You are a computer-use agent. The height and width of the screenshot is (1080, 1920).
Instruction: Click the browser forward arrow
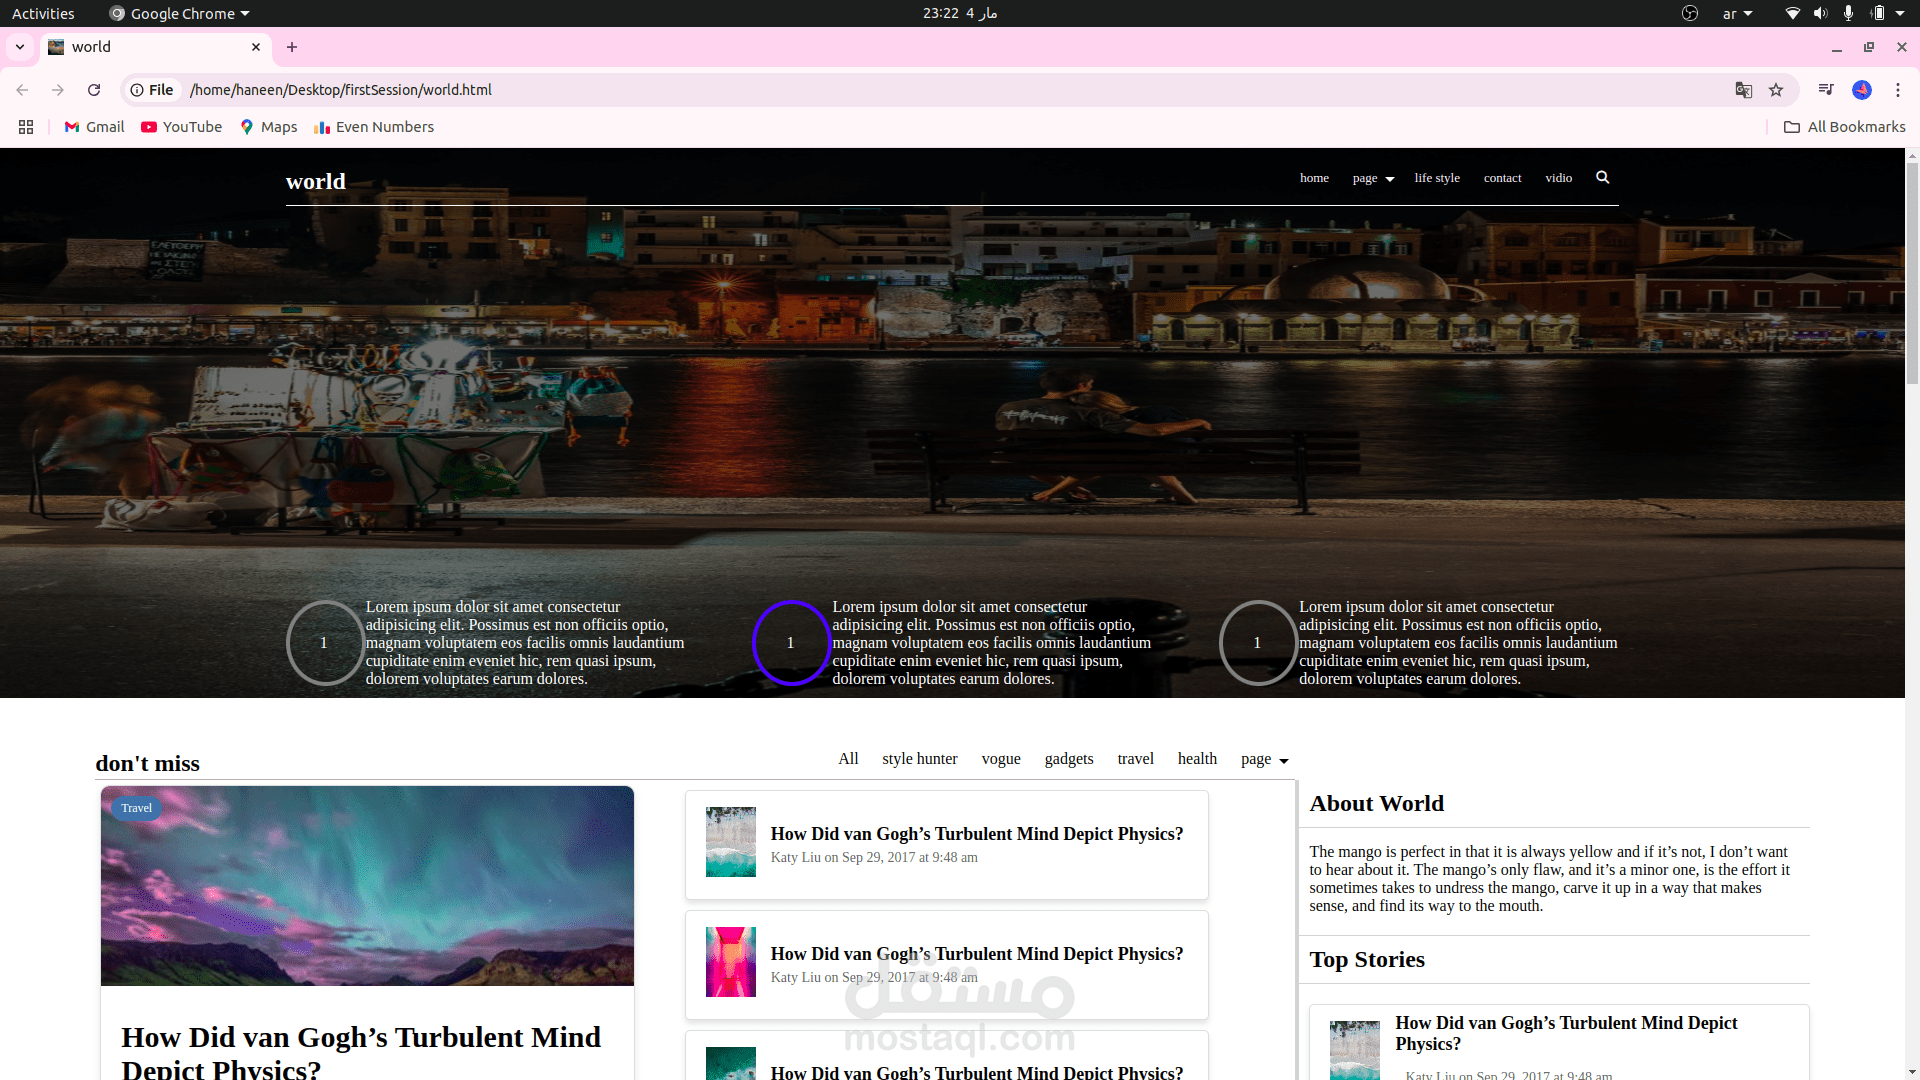click(58, 90)
